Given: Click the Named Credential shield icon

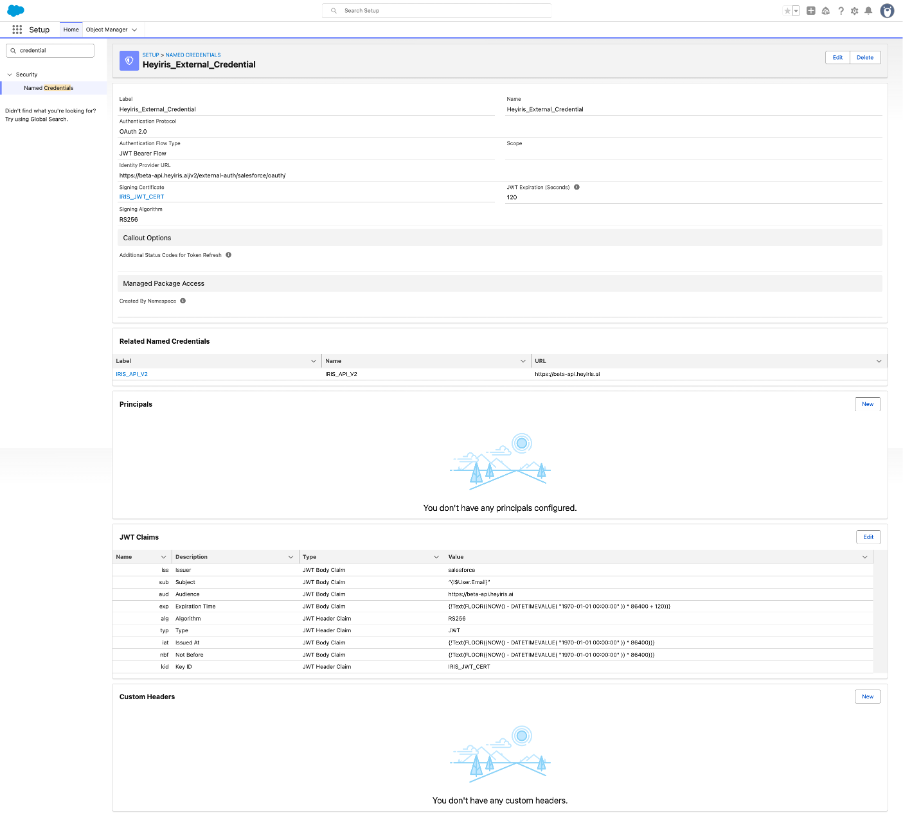Looking at the screenshot, I should click(x=129, y=61).
